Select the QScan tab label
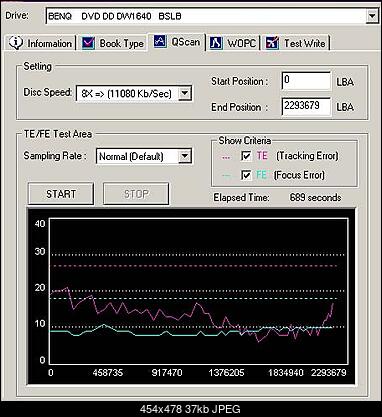This screenshot has width=382, height=417. point(186,42)
